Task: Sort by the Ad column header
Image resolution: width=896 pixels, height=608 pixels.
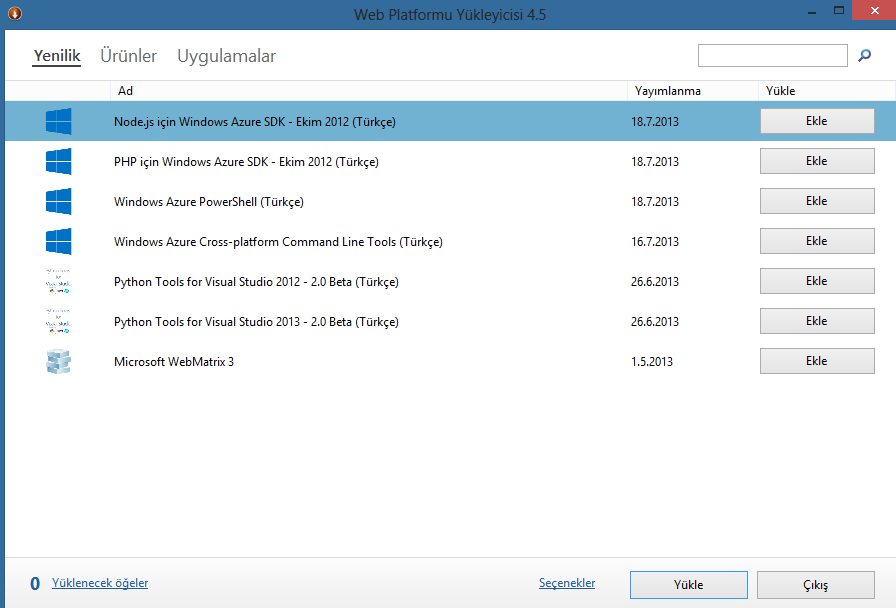Action: (369, 91)
